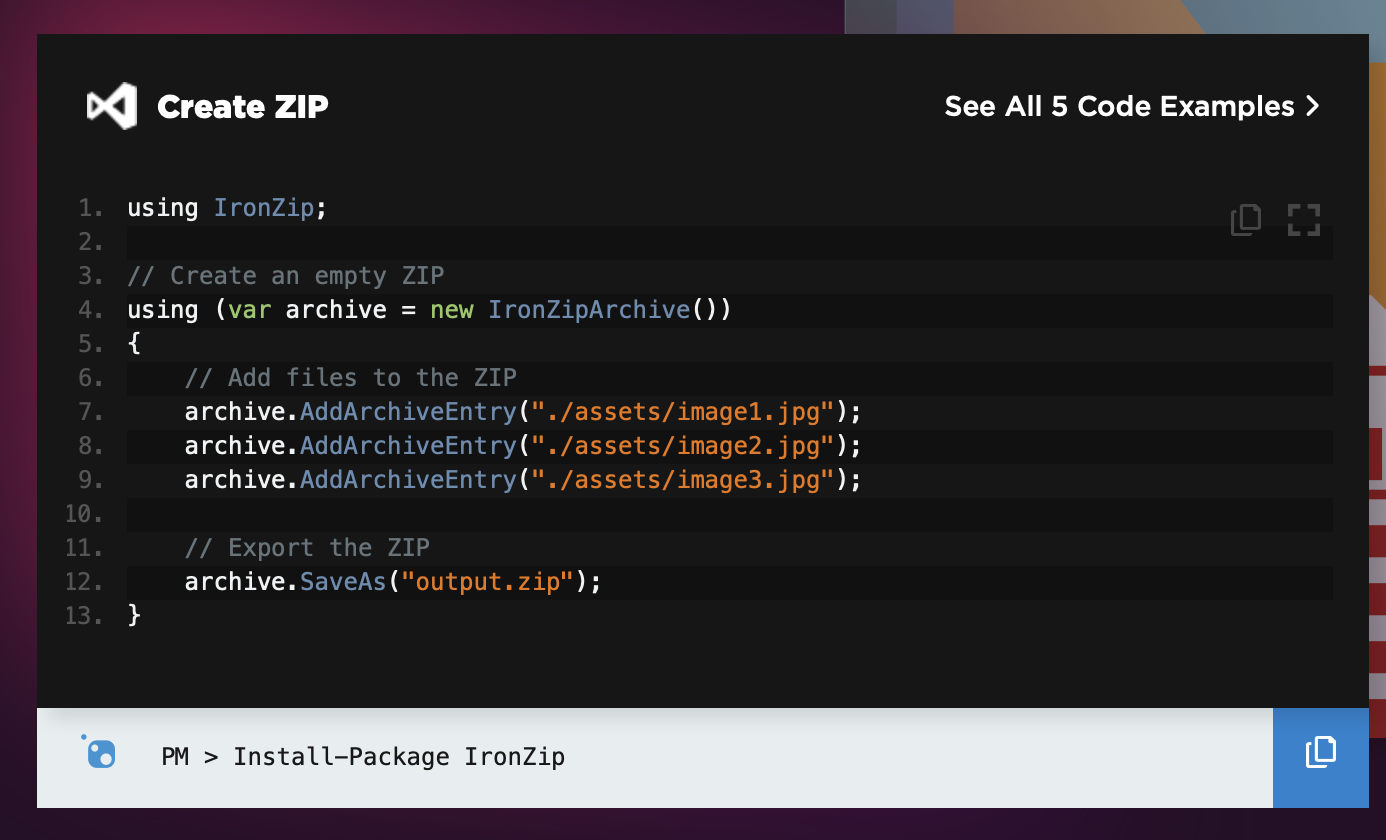Click the comment '// Add files to the ZIP'

pos(351,378)
